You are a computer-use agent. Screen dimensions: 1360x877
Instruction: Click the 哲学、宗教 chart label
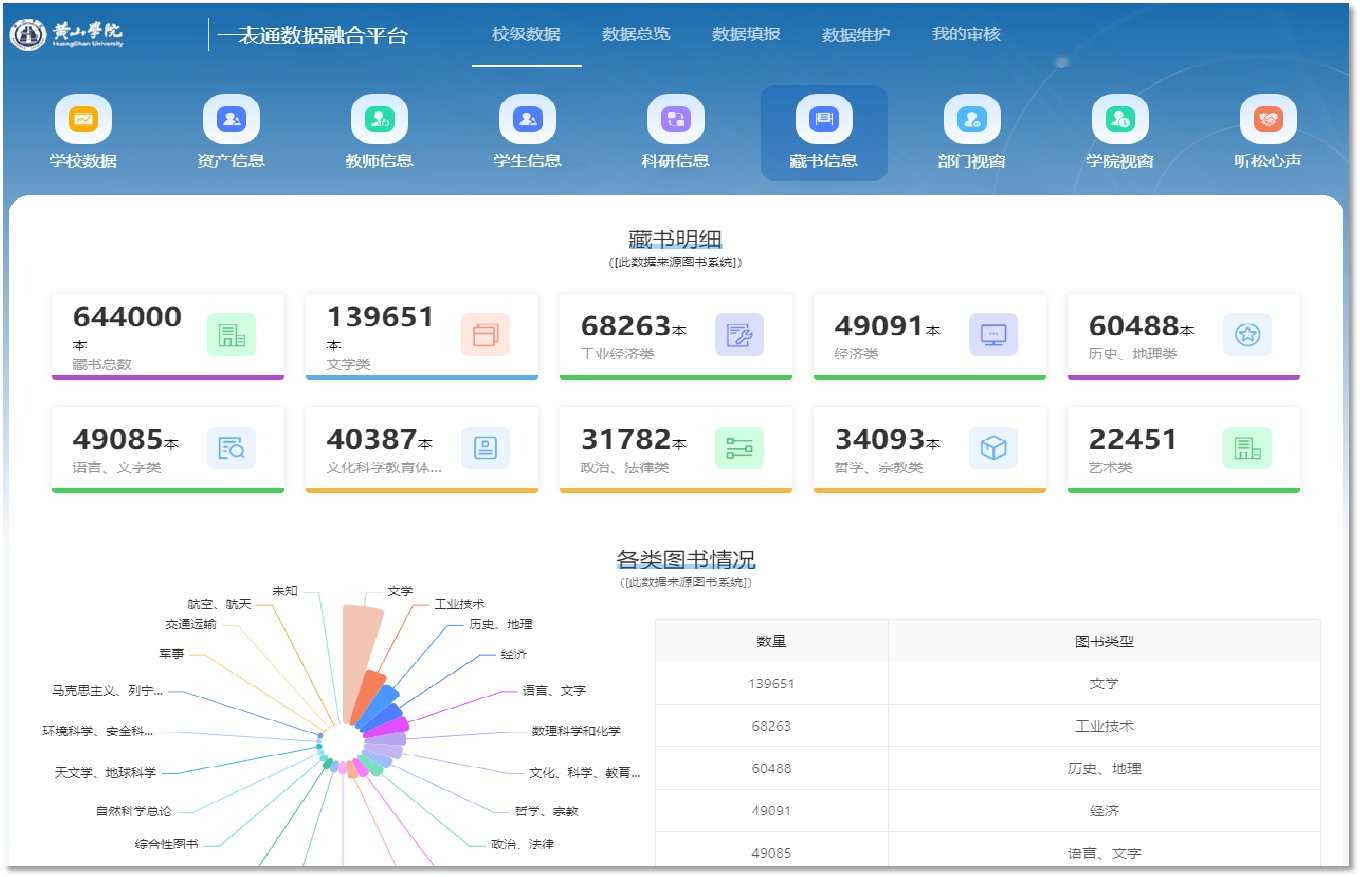coord(547,811)
